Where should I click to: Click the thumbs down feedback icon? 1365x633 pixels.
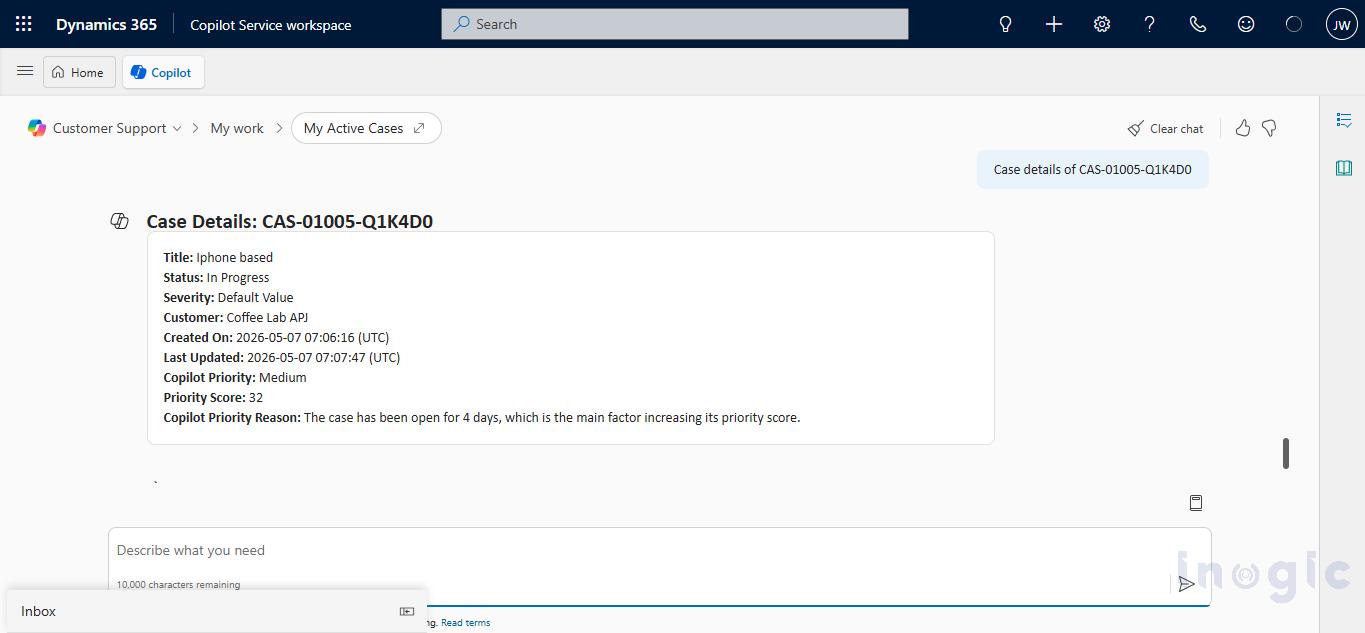pos(1269,128)
